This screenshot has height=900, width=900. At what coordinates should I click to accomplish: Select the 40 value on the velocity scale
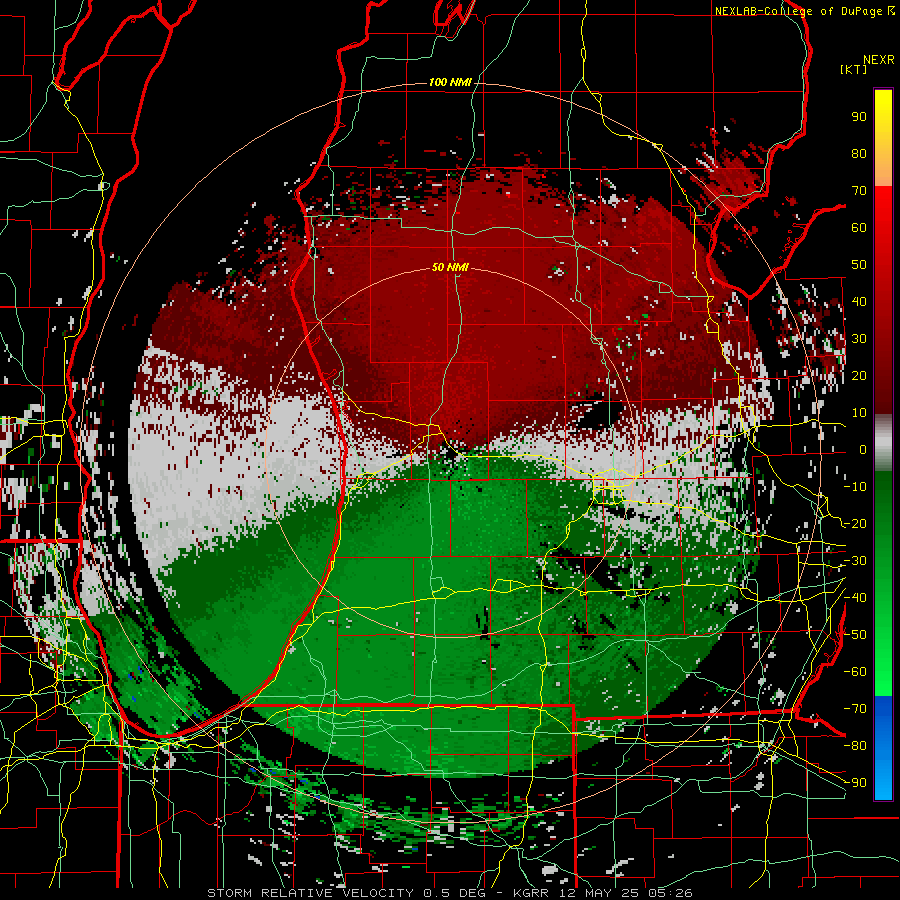click(859, 302)
